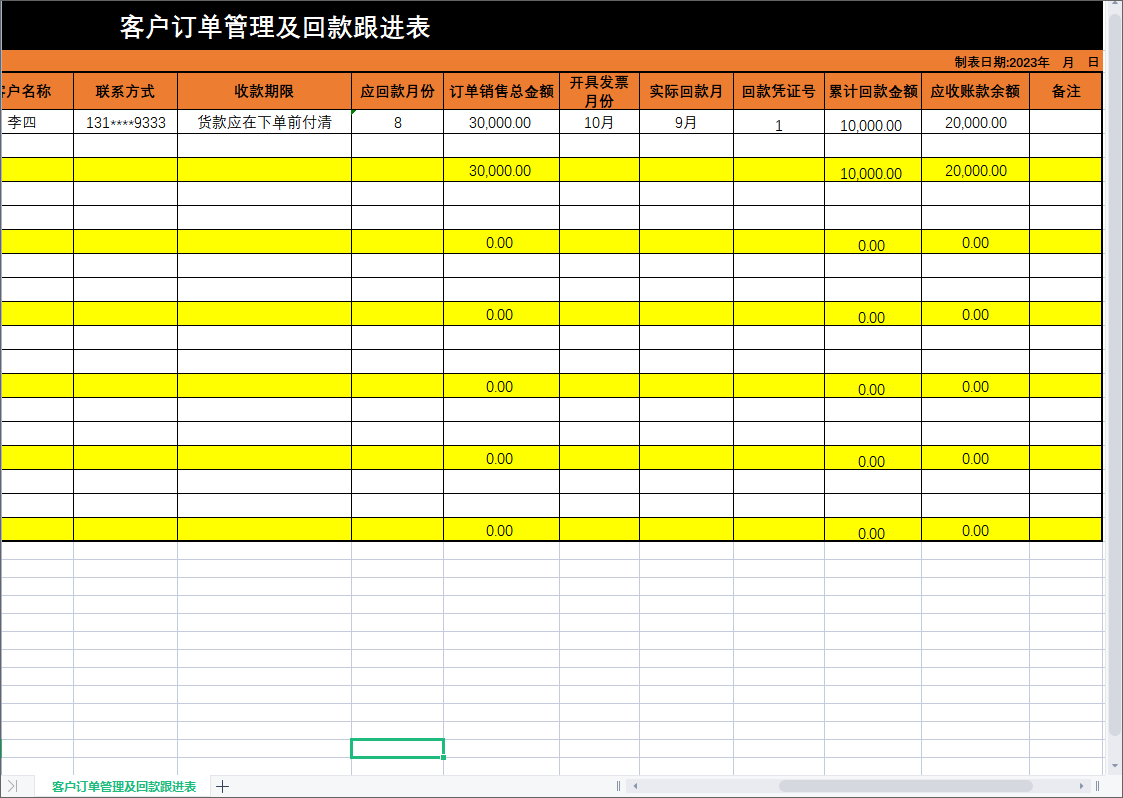Click the horizontal scrollbar's right arrow
Image resolution: width=1123 pixels, height=798 pixels.
point(1081,787)
